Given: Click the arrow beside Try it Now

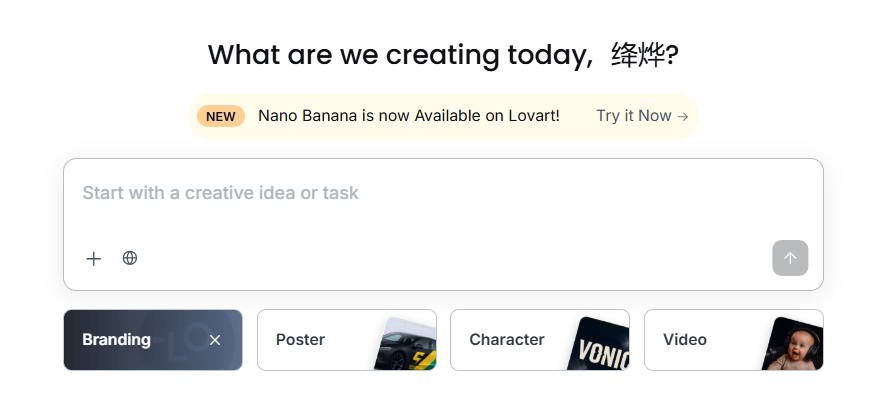Looking at the screenshot, I should tap(683, 116).
